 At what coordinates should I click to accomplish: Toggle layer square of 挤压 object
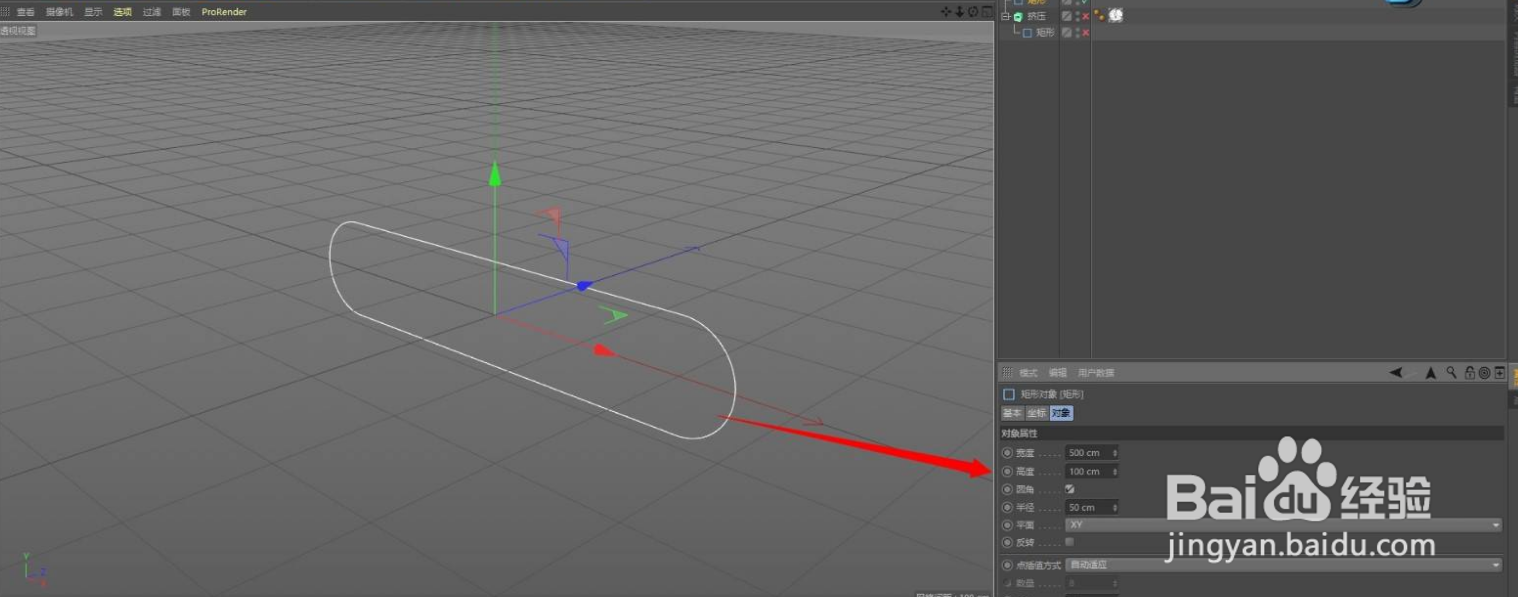pyautogui.click(x=1067, y=17)
